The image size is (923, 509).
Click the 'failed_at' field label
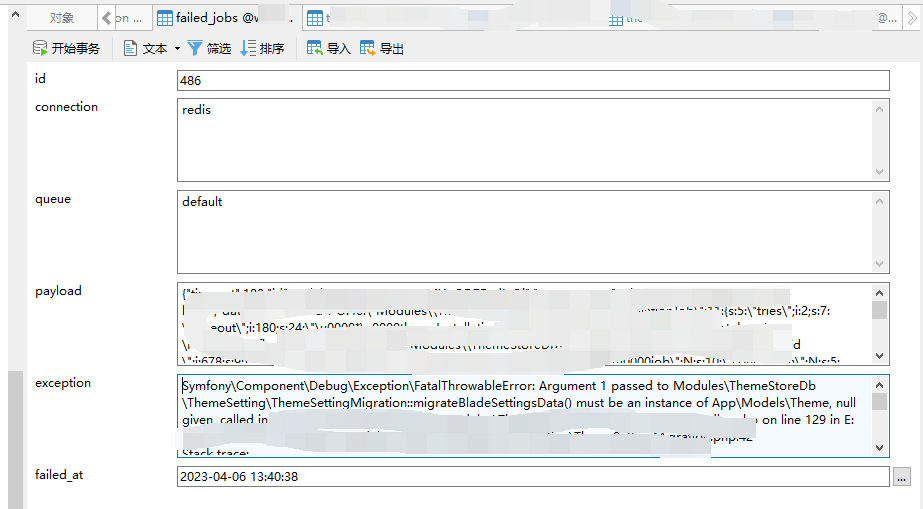coord(59,474)
